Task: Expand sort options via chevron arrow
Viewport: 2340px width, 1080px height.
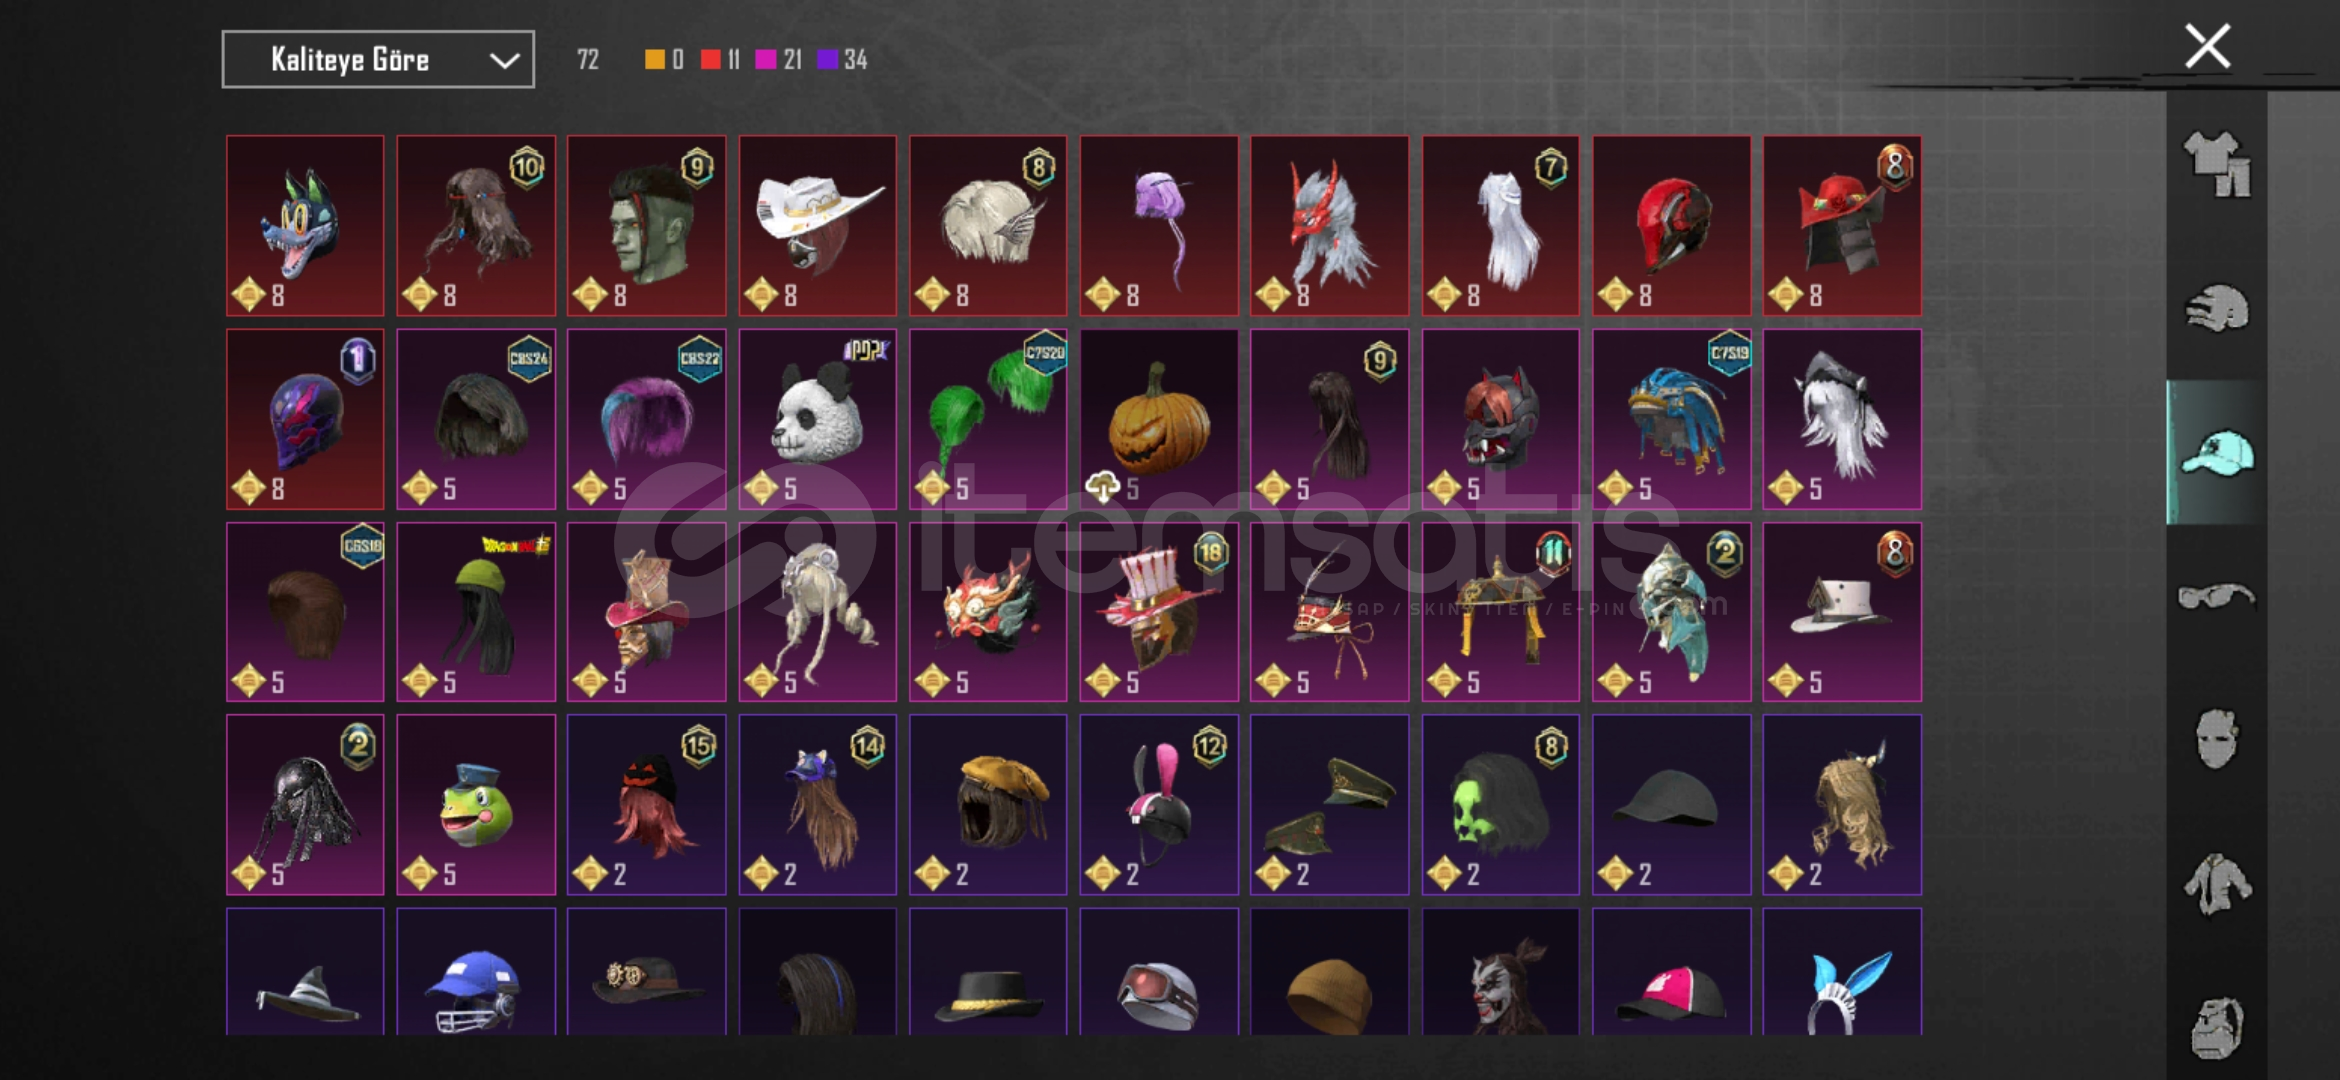Action: (x=505, y=61)
